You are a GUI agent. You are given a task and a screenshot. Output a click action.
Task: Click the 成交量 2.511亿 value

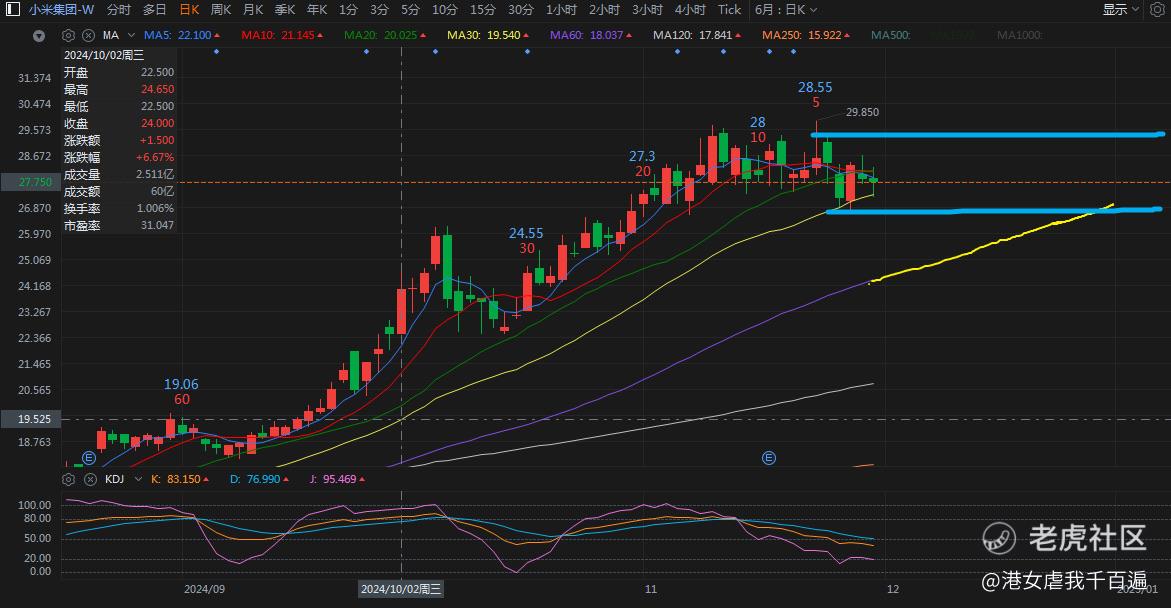[x=155, y=174]
